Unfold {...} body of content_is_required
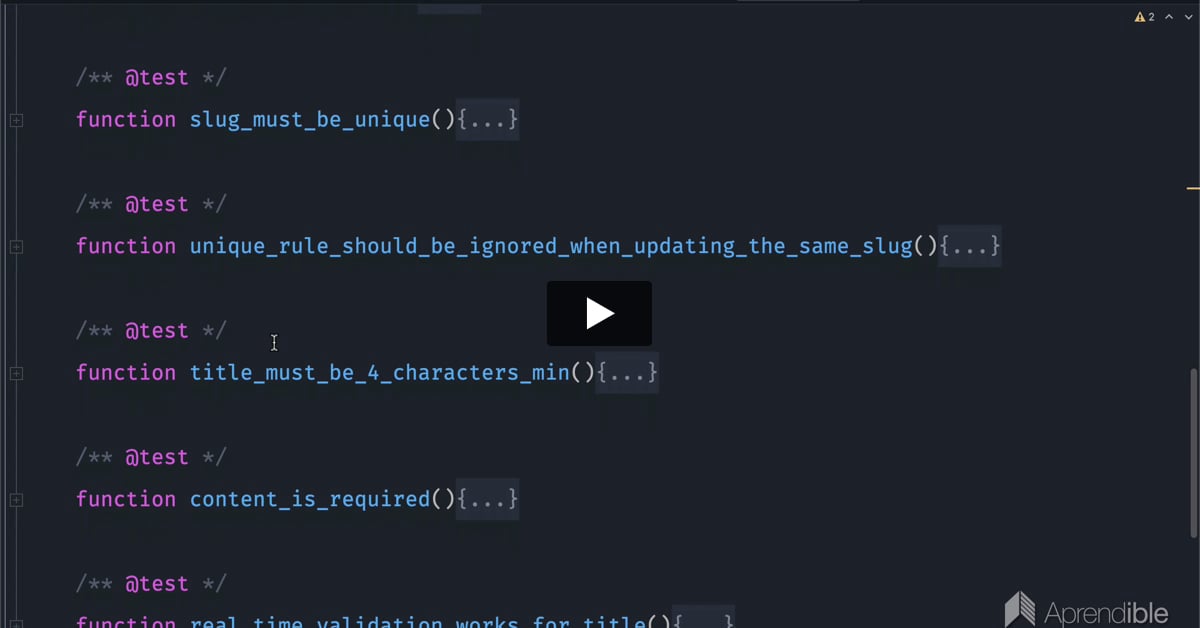The height and width of the screenshot is (628, 1200). 488,498
